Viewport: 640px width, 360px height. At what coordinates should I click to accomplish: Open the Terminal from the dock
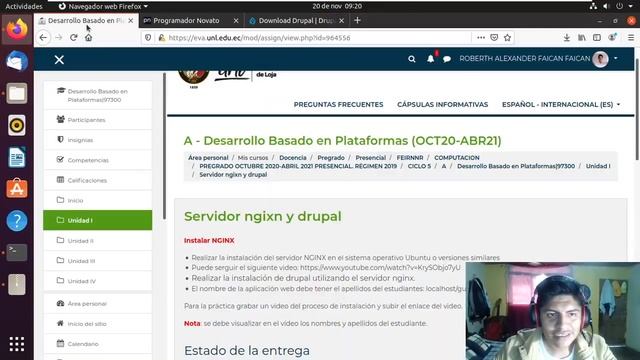pos(17,252)
